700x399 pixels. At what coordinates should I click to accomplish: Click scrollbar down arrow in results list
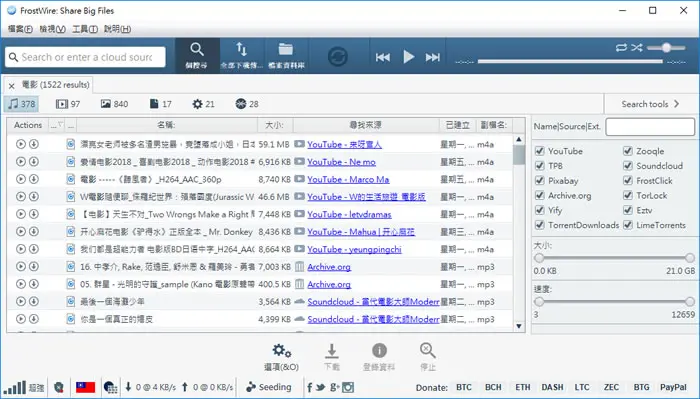point(519,326)
